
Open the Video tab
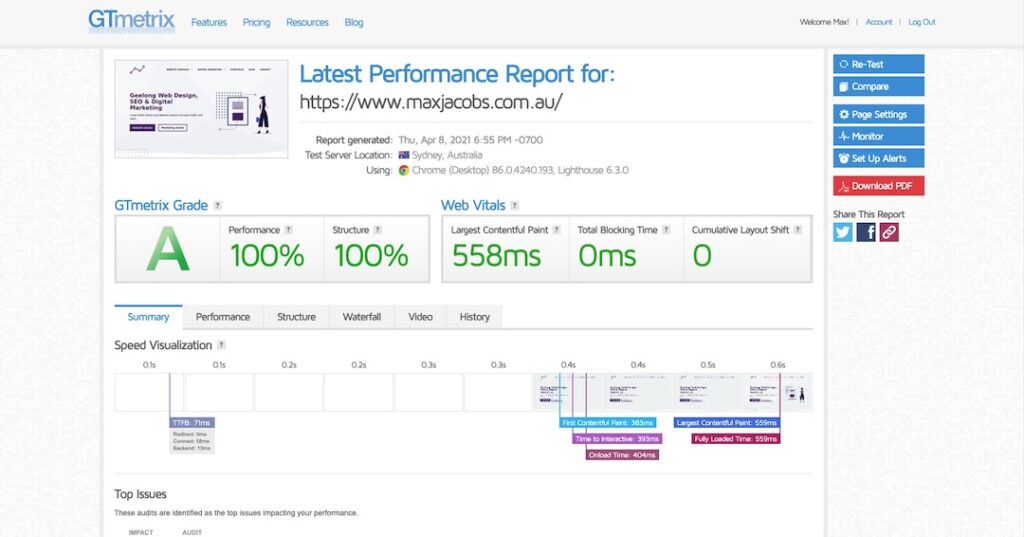(421, 317)
